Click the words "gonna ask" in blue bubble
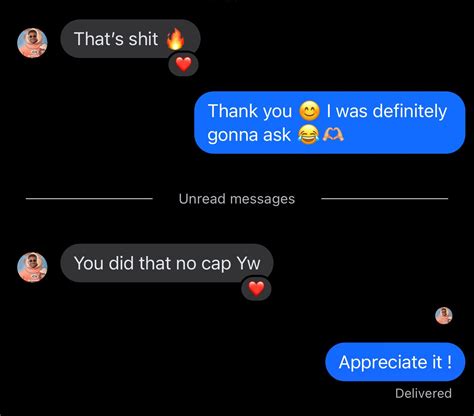This screenshot has height=416, width=474. pyautogui.click(x=249, y=135)
